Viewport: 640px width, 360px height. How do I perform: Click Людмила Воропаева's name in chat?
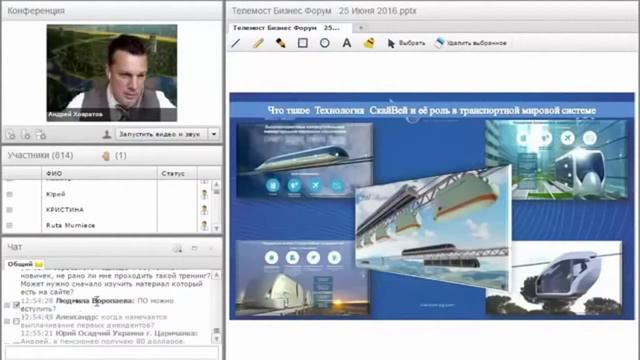point(95,301)
